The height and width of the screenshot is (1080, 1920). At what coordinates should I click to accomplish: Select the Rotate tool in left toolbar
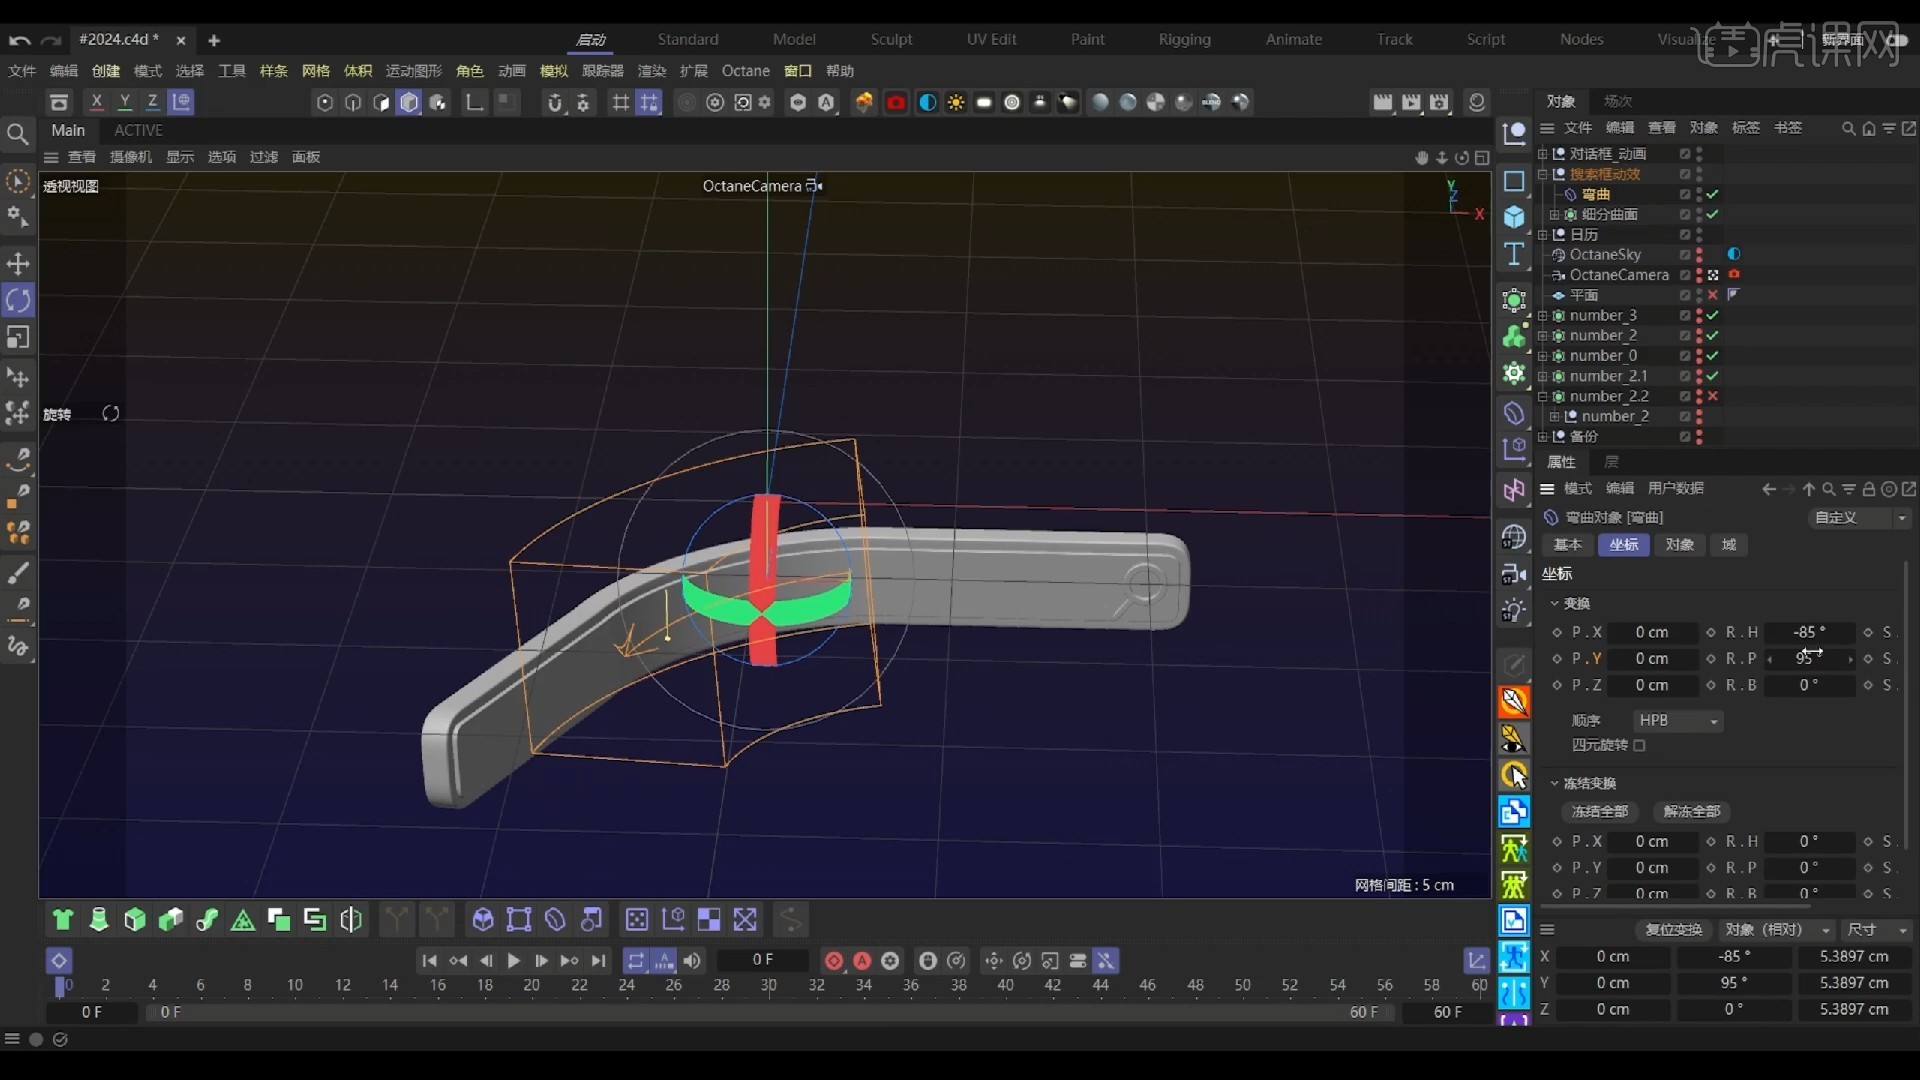[x=18, y=300]
